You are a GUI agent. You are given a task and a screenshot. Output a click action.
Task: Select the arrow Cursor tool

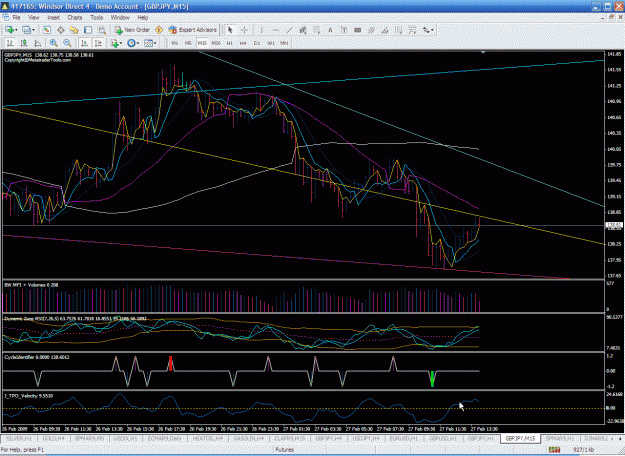(230, 30)
